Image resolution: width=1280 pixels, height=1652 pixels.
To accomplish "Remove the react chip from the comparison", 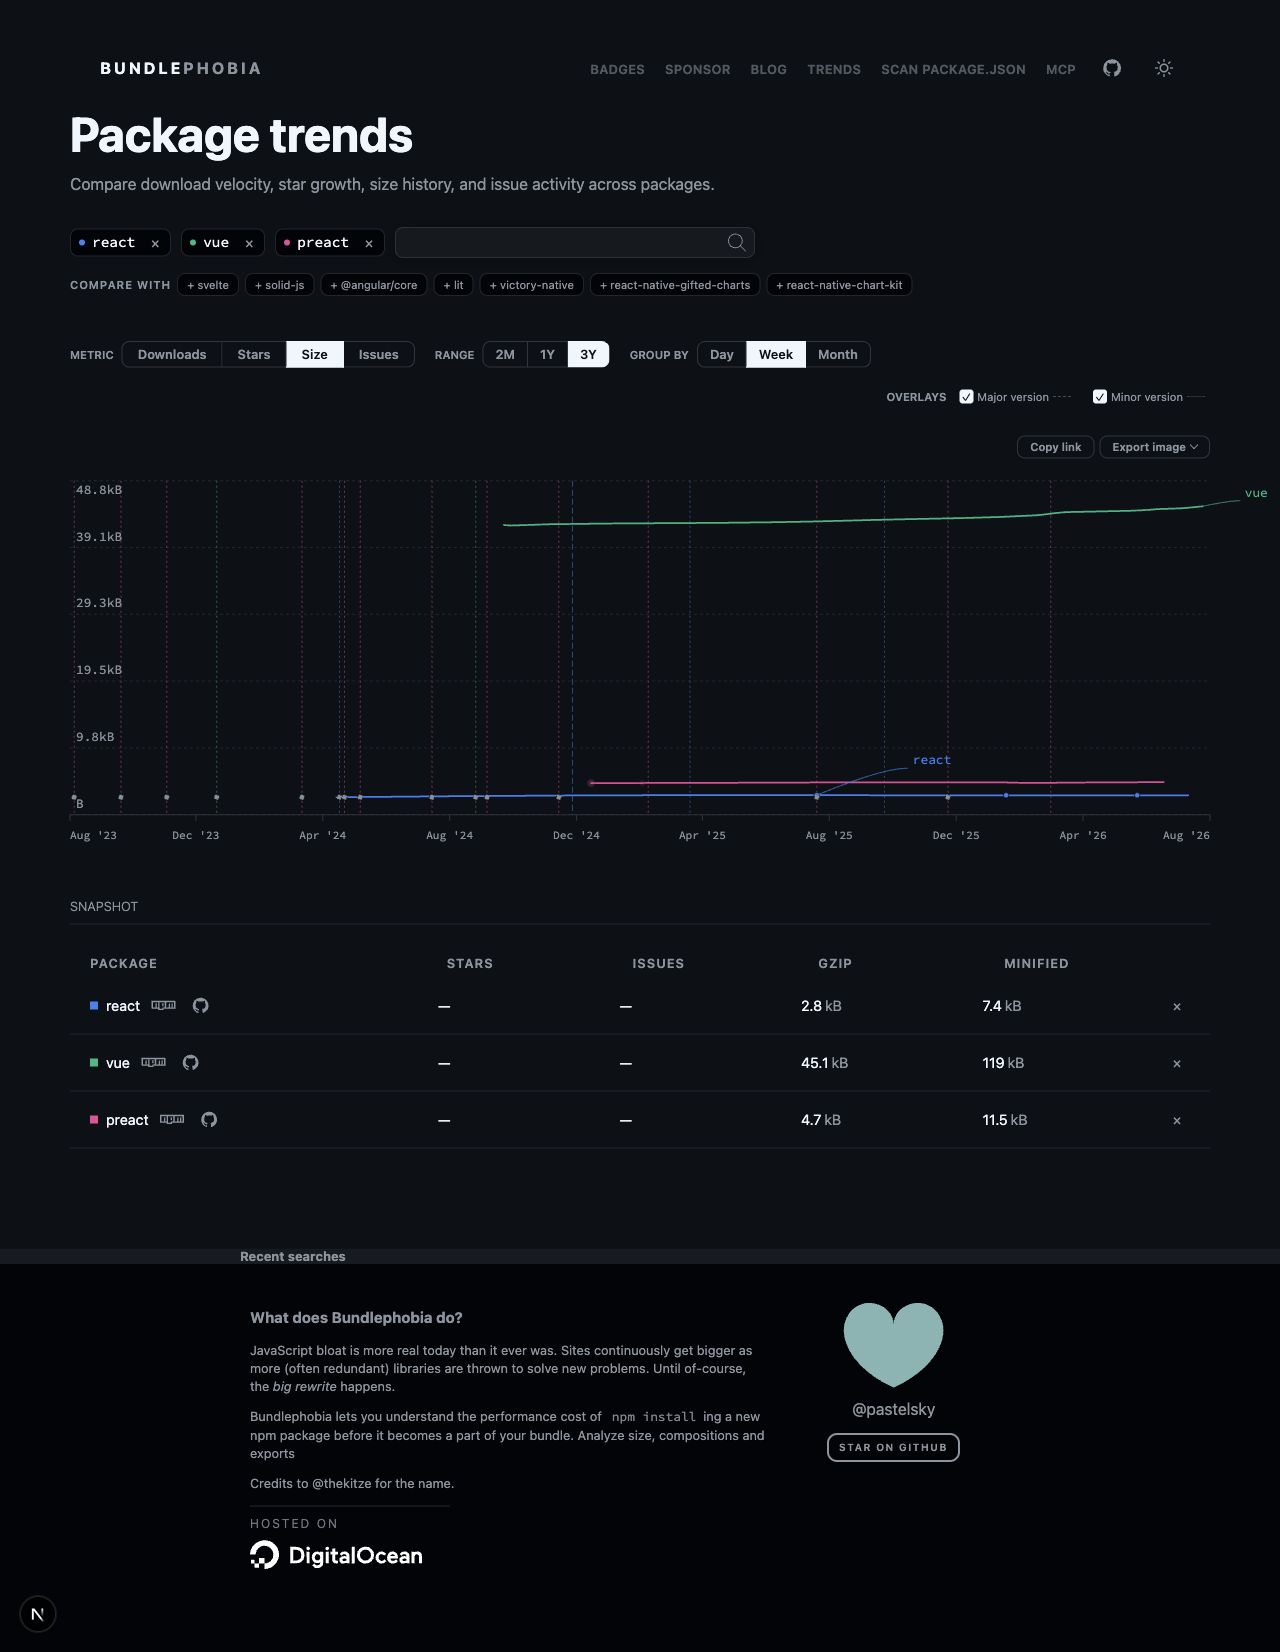I will point(155,243).
